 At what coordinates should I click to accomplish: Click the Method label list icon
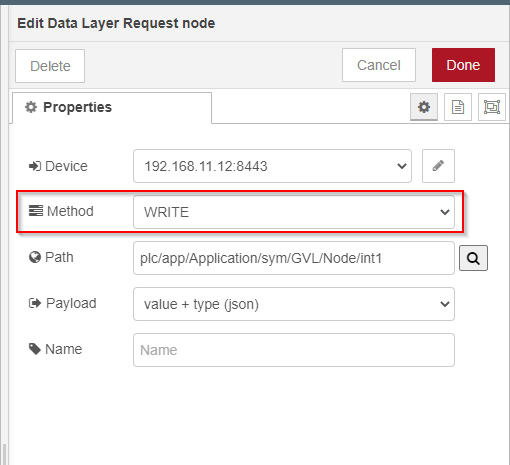coord(36,211)
